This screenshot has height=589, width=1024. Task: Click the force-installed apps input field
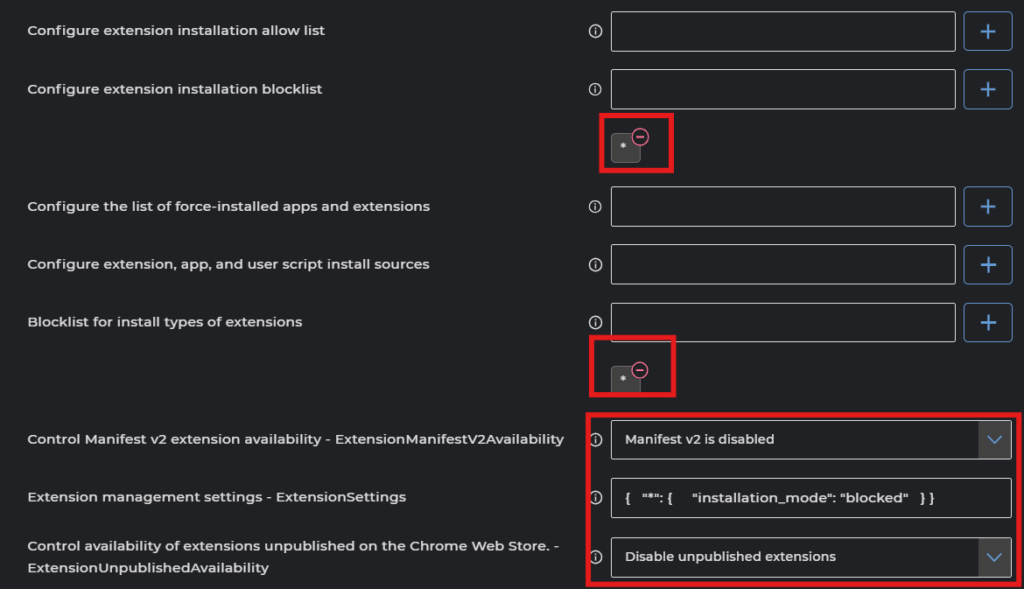783,207
